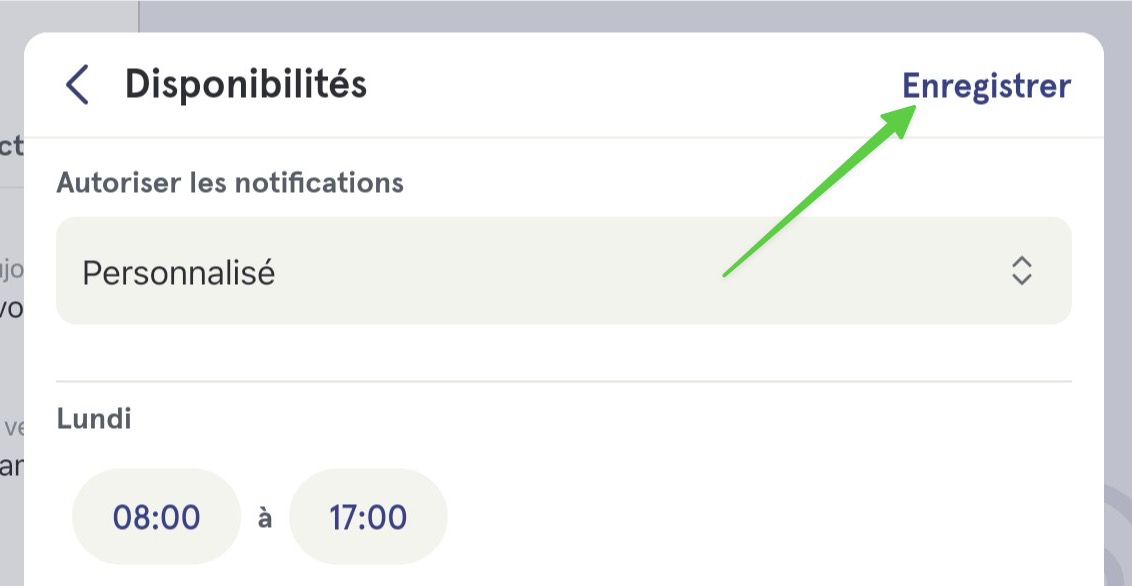Viewport: 1132px width, 586px height.
Task: Click the Disponibilités panel title
Action: (245, 84)
